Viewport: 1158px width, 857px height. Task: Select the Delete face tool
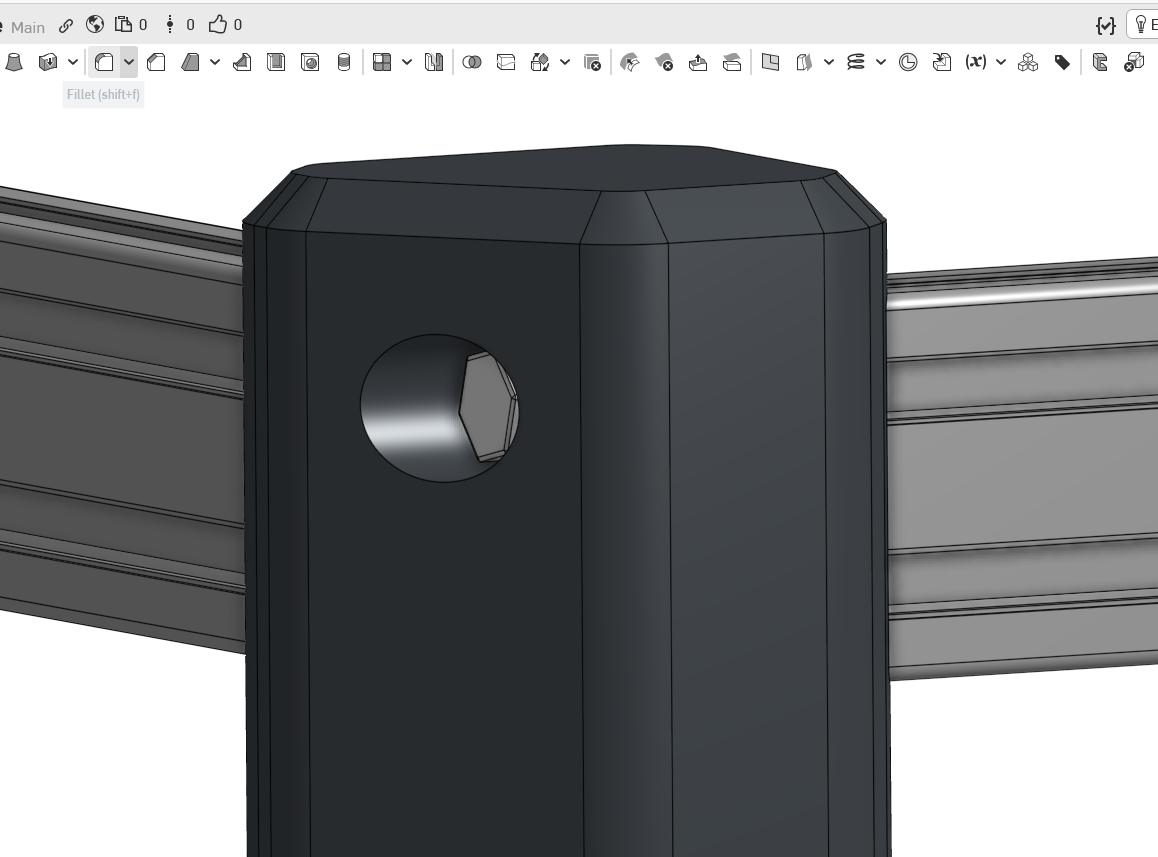664,62
